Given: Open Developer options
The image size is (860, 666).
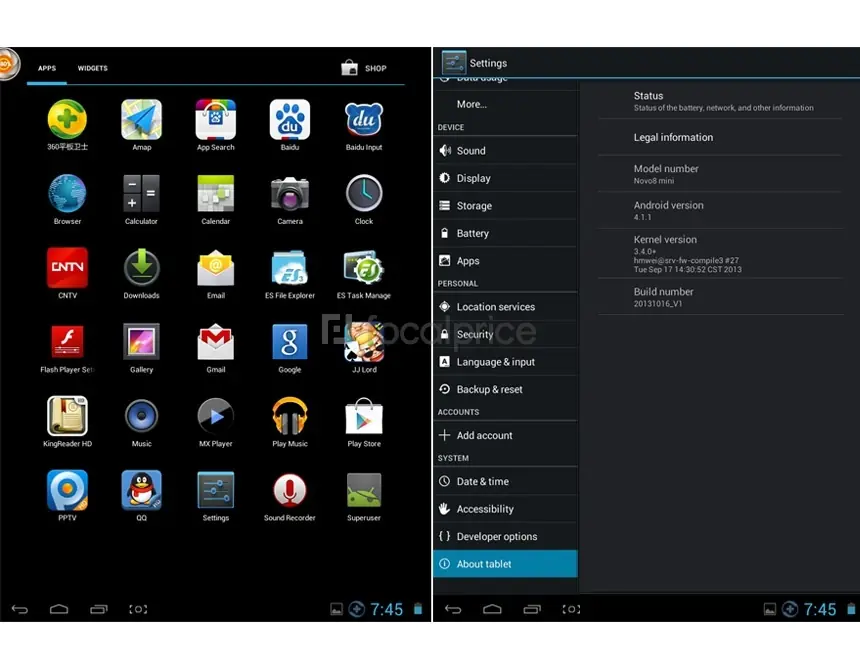Looking at the screenshot, I should coord(505,536).
